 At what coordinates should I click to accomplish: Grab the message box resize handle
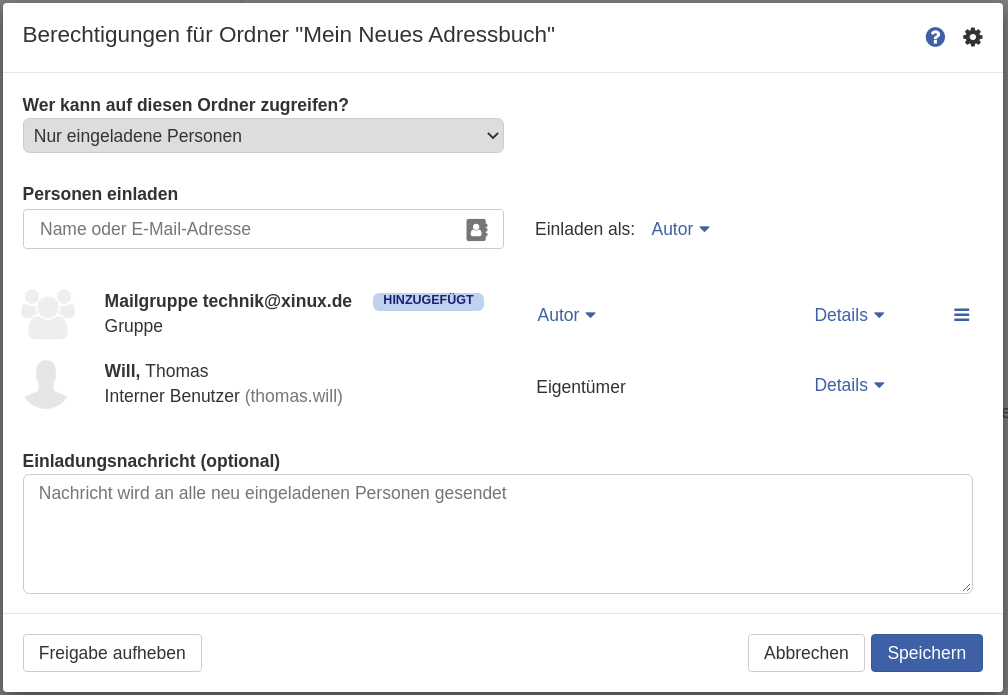click(966, 588)
